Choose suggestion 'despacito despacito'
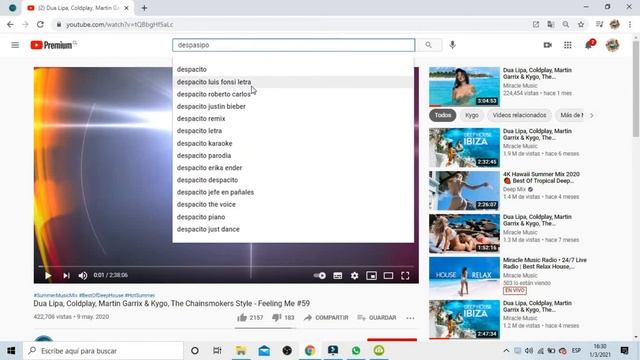Image resolution: width=640 pixels, height=360 pixels. [293, 180]
